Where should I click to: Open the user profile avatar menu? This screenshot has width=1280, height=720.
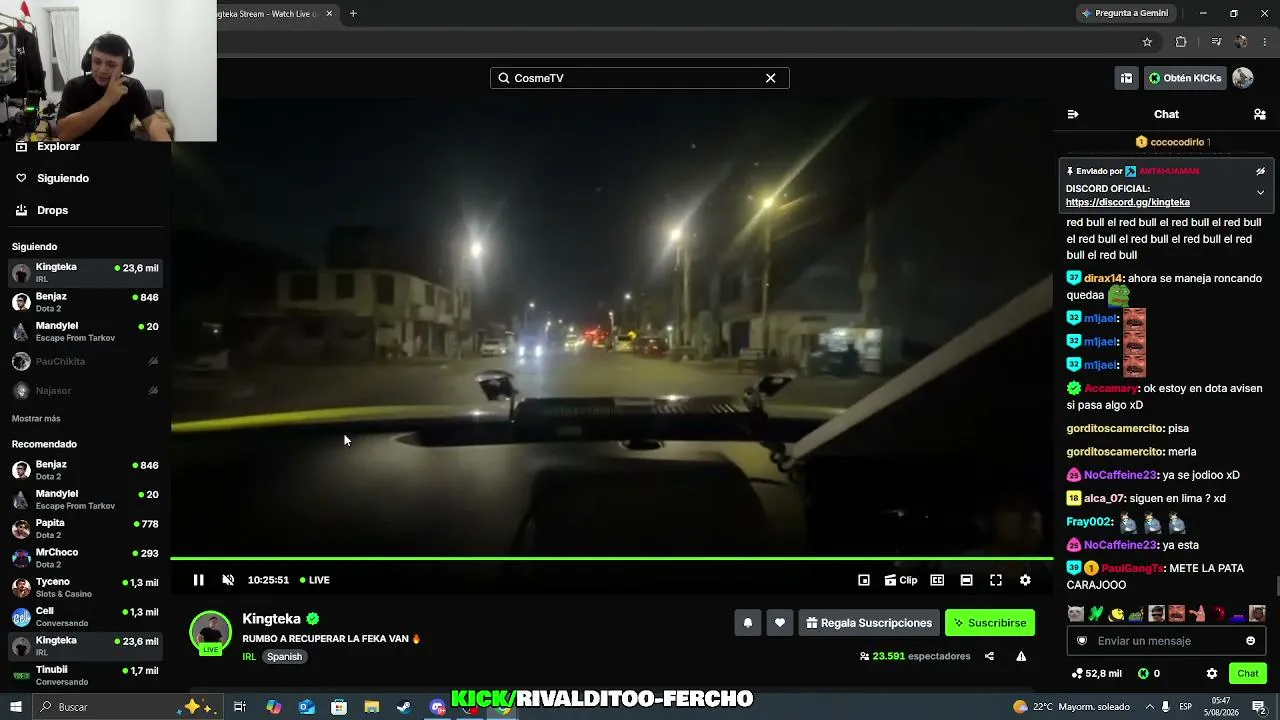tap(1243, 78)
